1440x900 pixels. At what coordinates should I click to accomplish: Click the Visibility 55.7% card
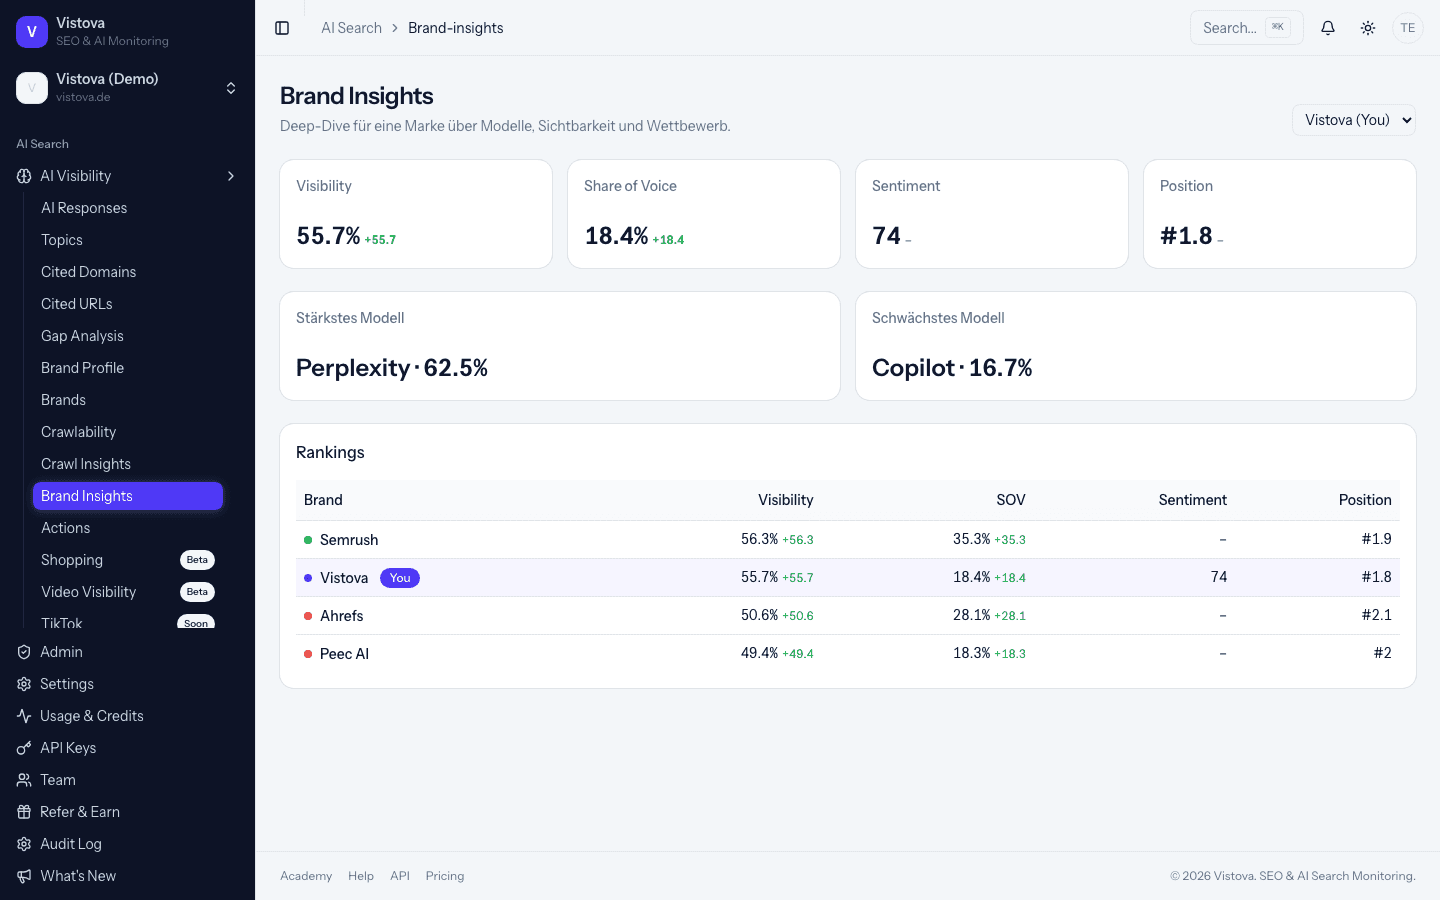tap(416, 214)
